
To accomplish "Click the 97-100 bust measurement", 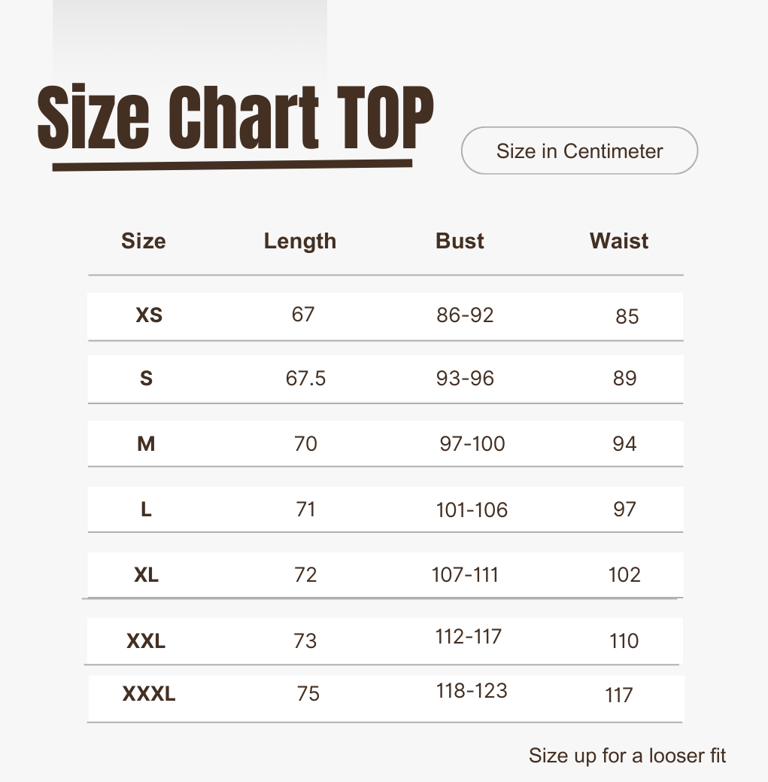I will 472,443.
